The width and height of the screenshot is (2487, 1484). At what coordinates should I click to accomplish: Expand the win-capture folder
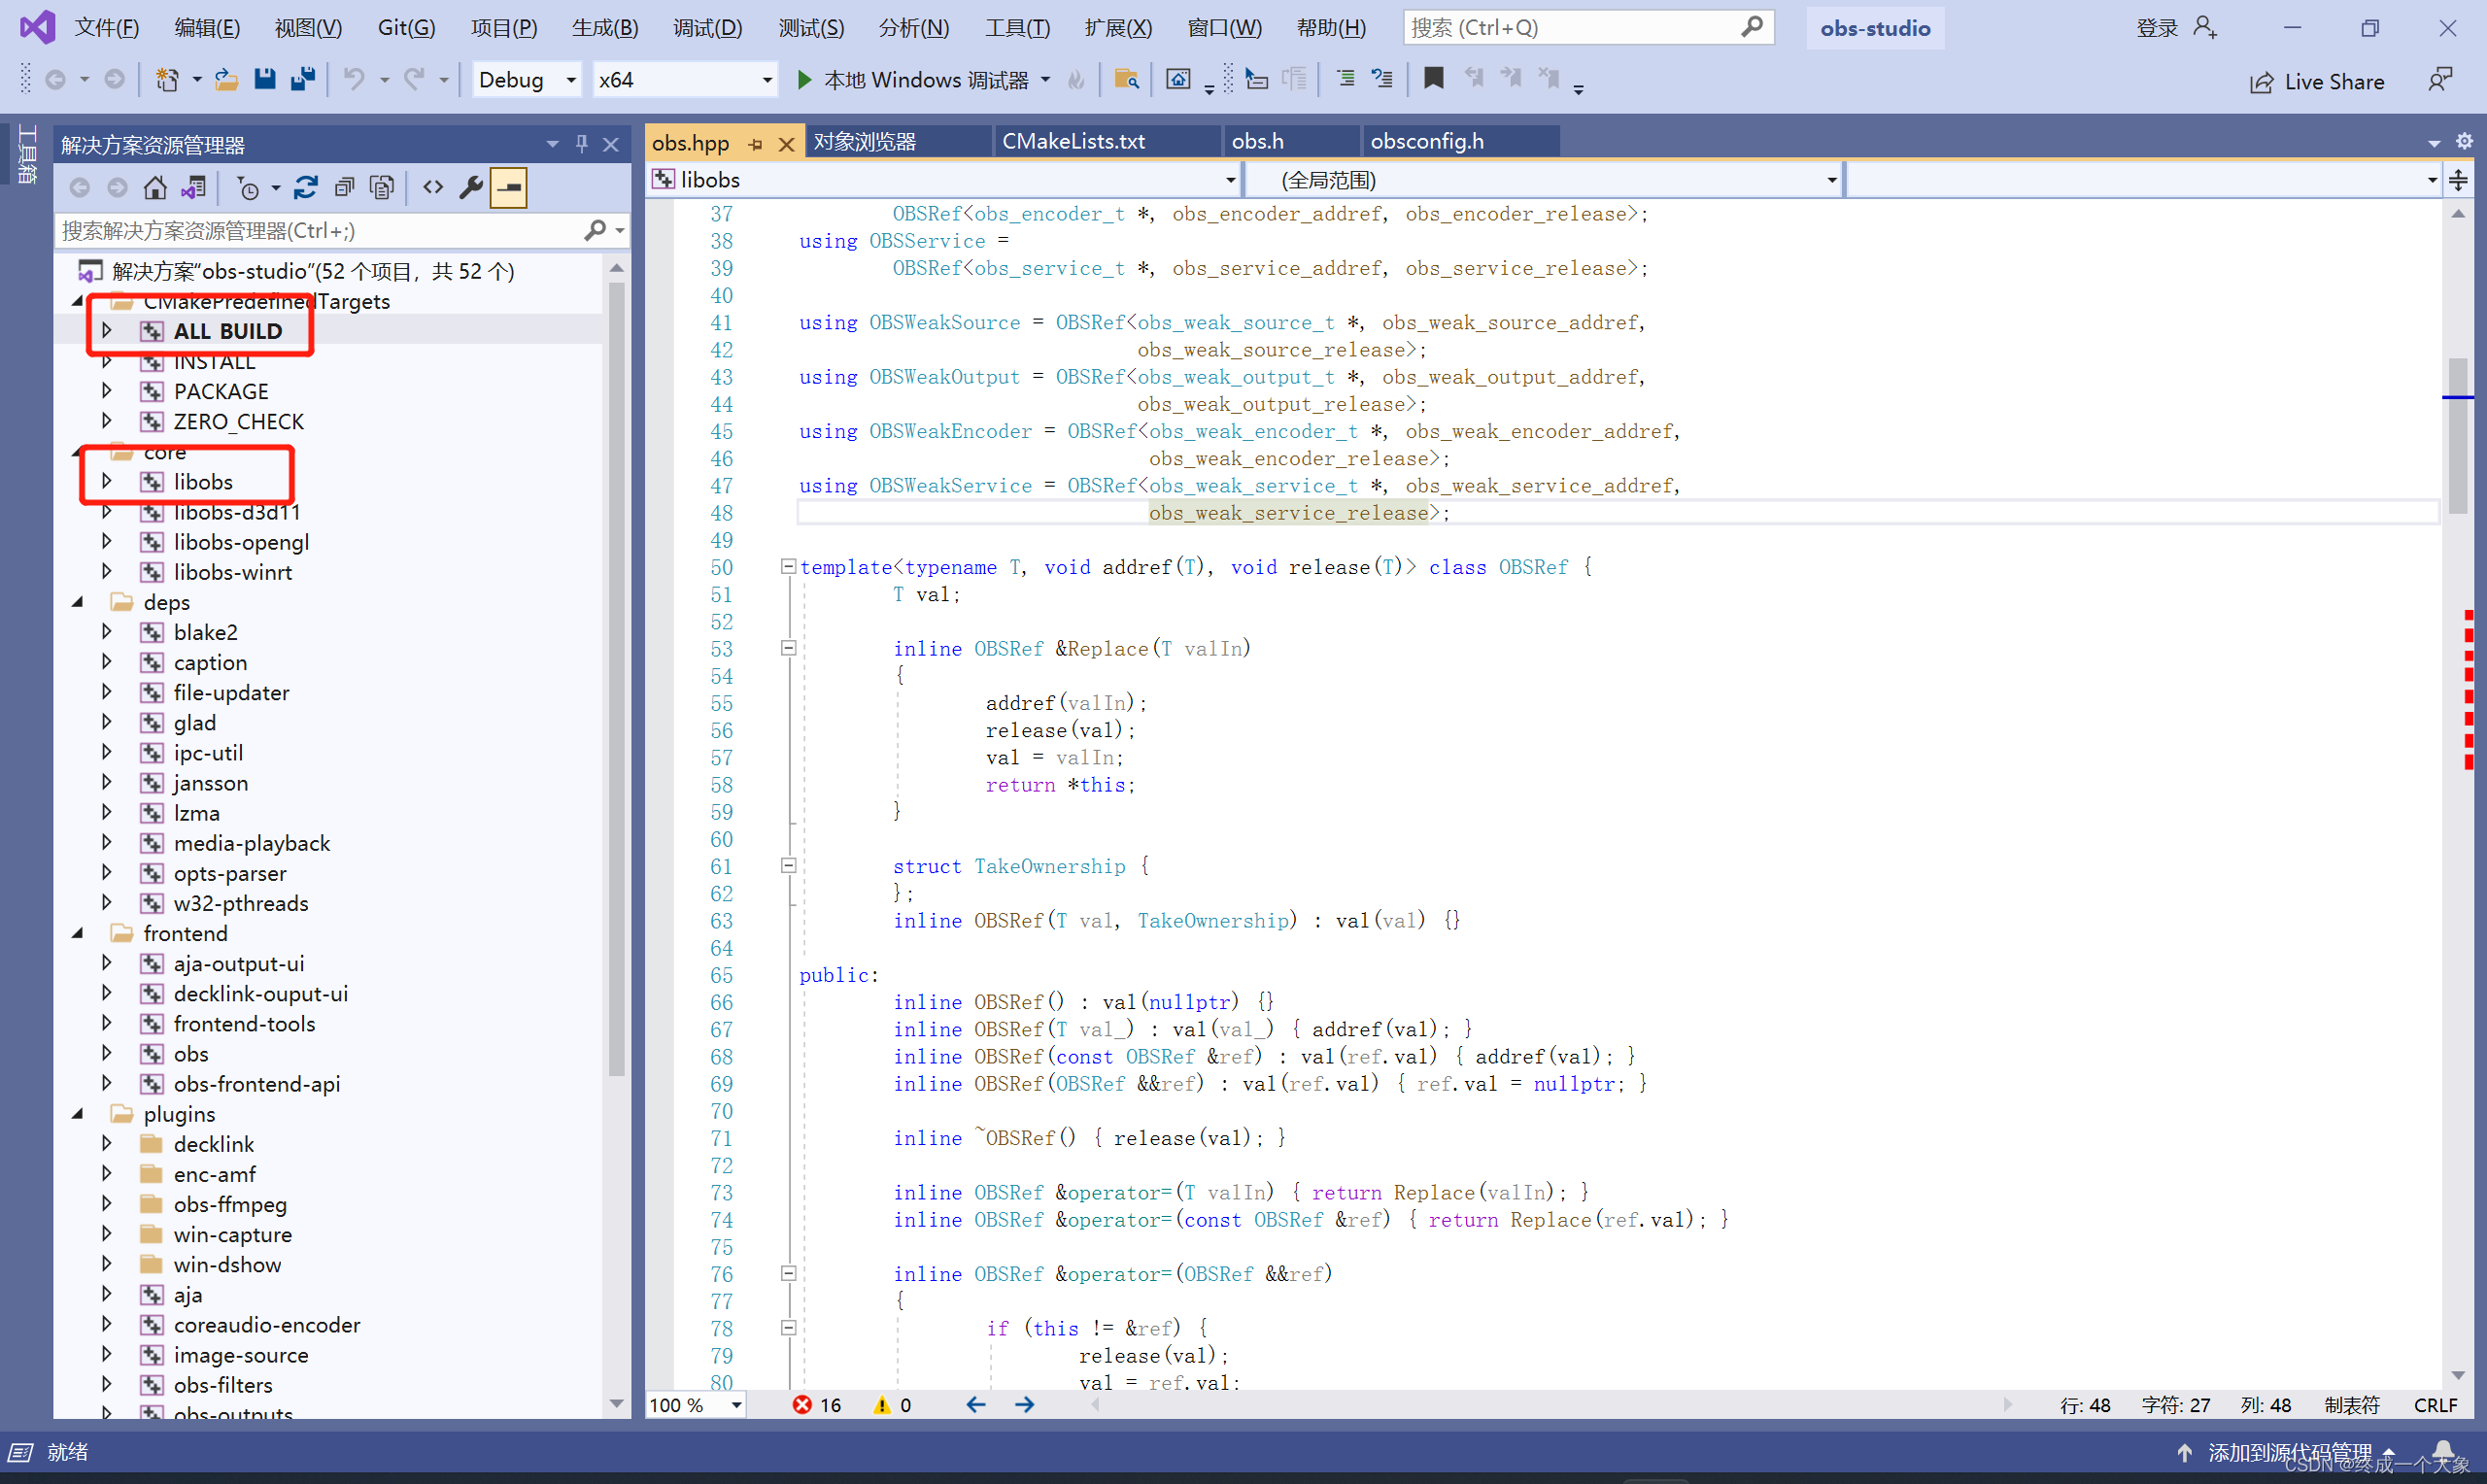(x=107, y=1234)
